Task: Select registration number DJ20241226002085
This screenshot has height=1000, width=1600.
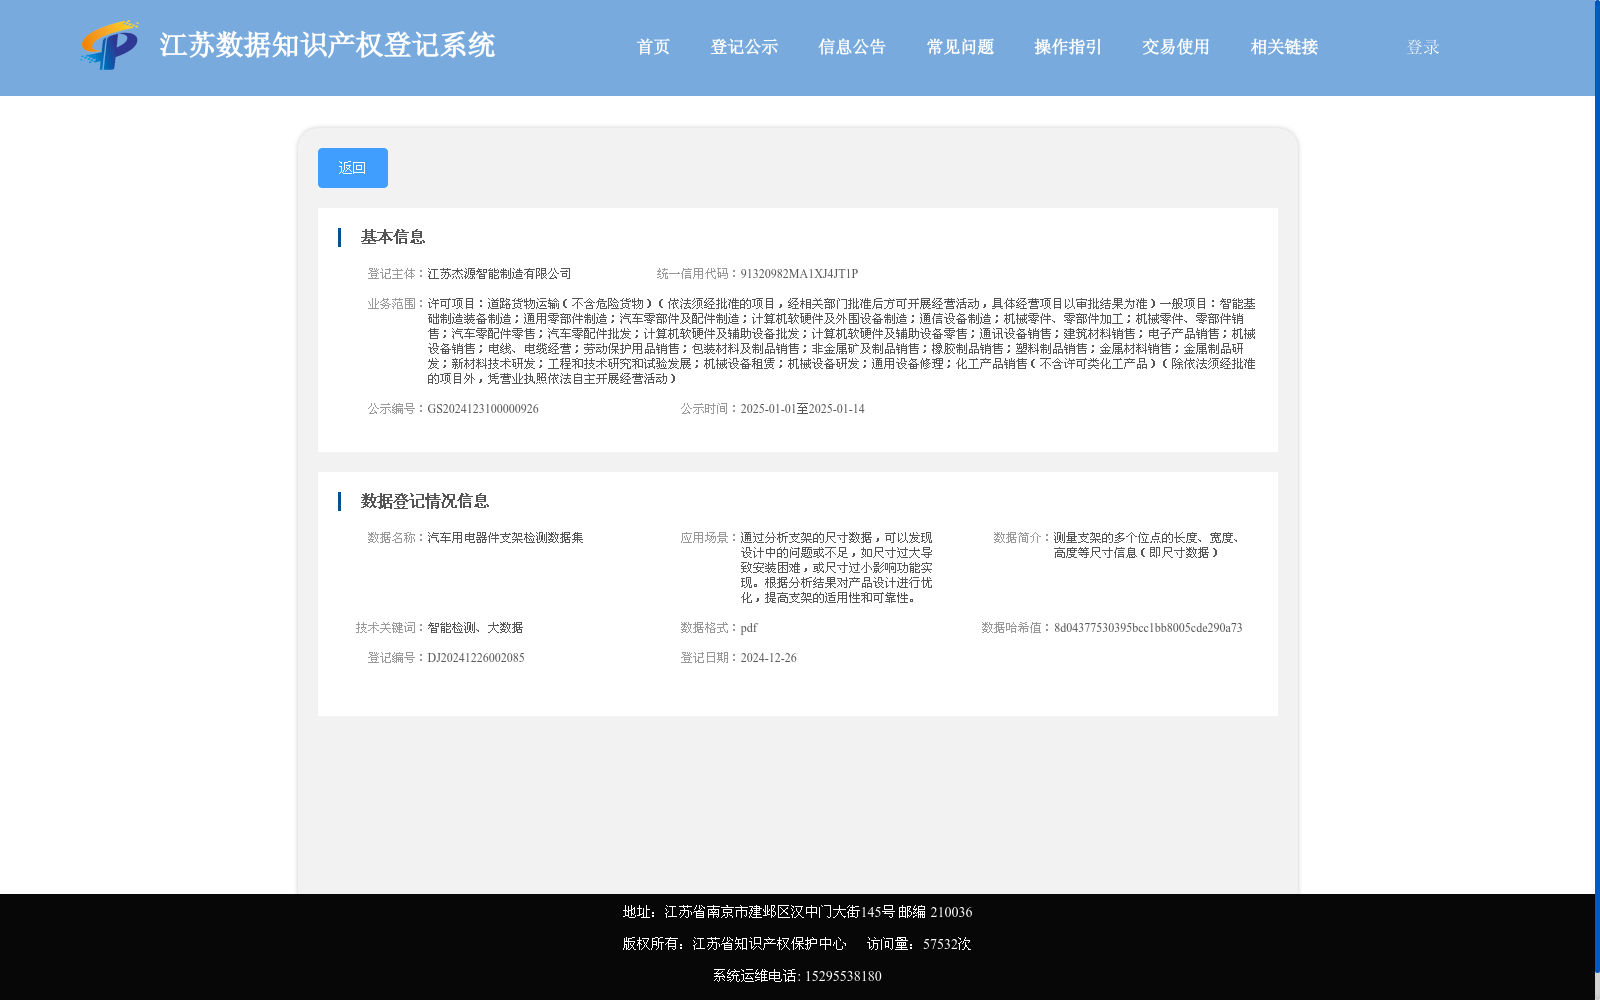Action: pyautogui.click(x=476, y=658)
